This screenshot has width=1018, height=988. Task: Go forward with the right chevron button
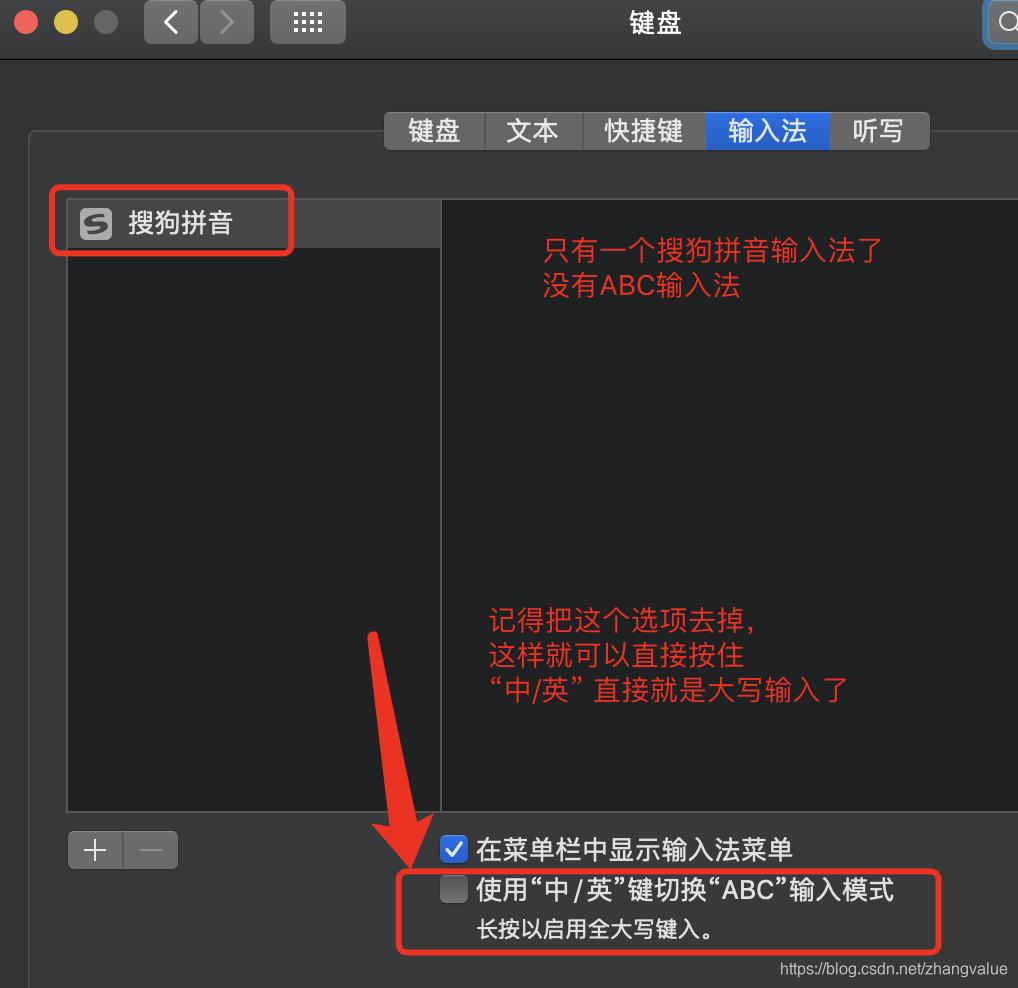(x=227, y=22)
